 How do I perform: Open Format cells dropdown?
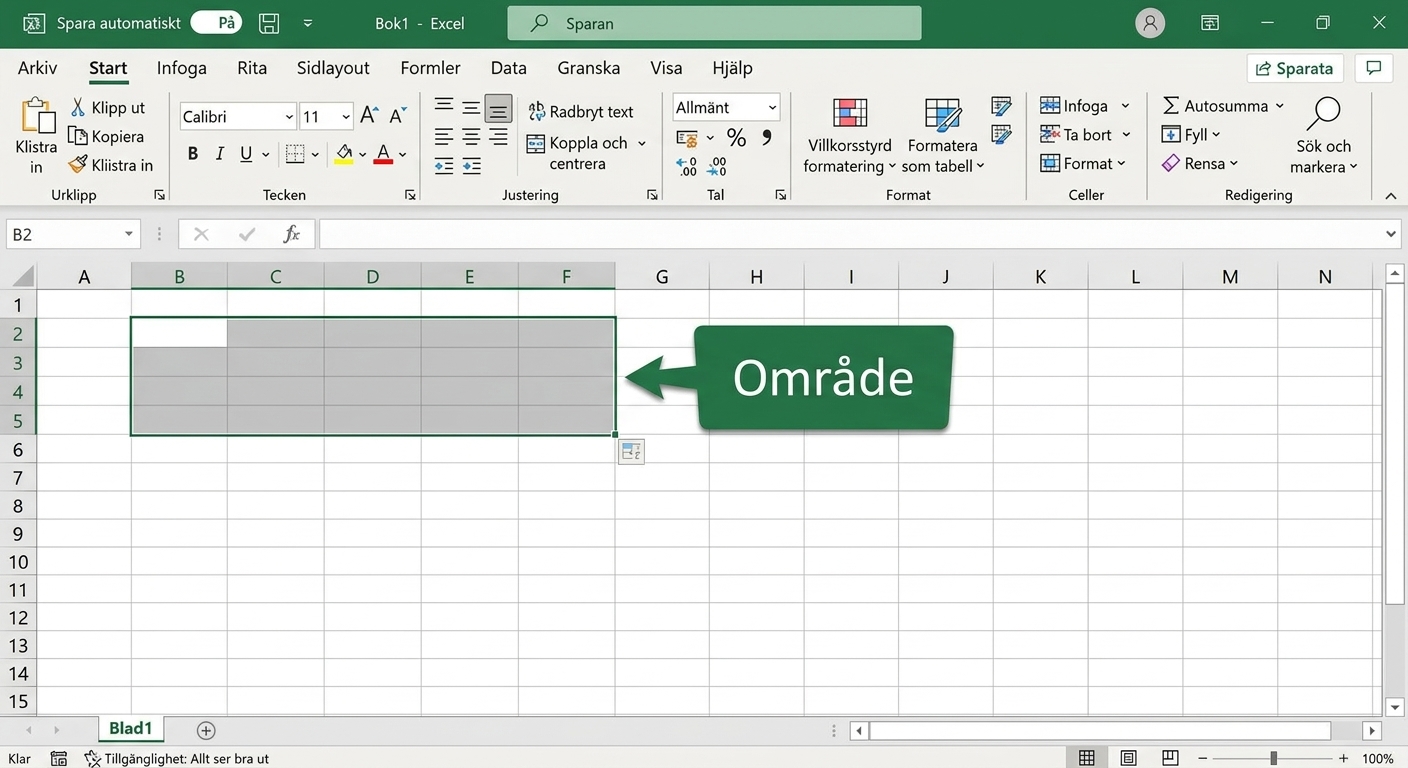pos(1083,163)
